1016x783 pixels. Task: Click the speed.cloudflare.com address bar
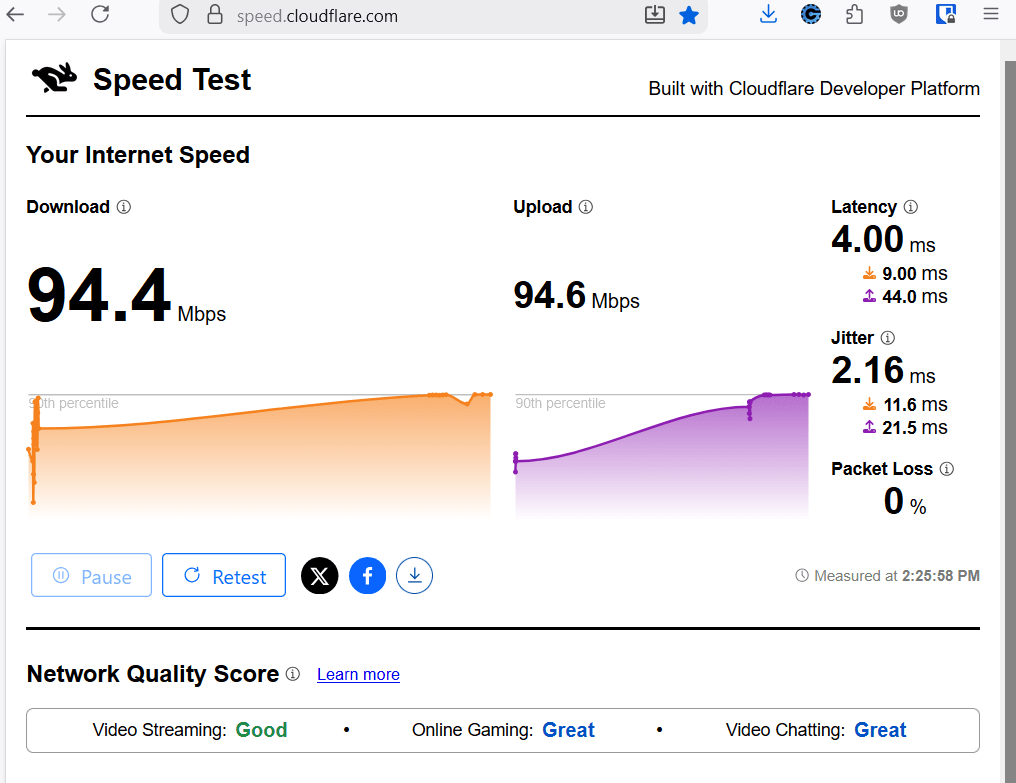[432, 16]
